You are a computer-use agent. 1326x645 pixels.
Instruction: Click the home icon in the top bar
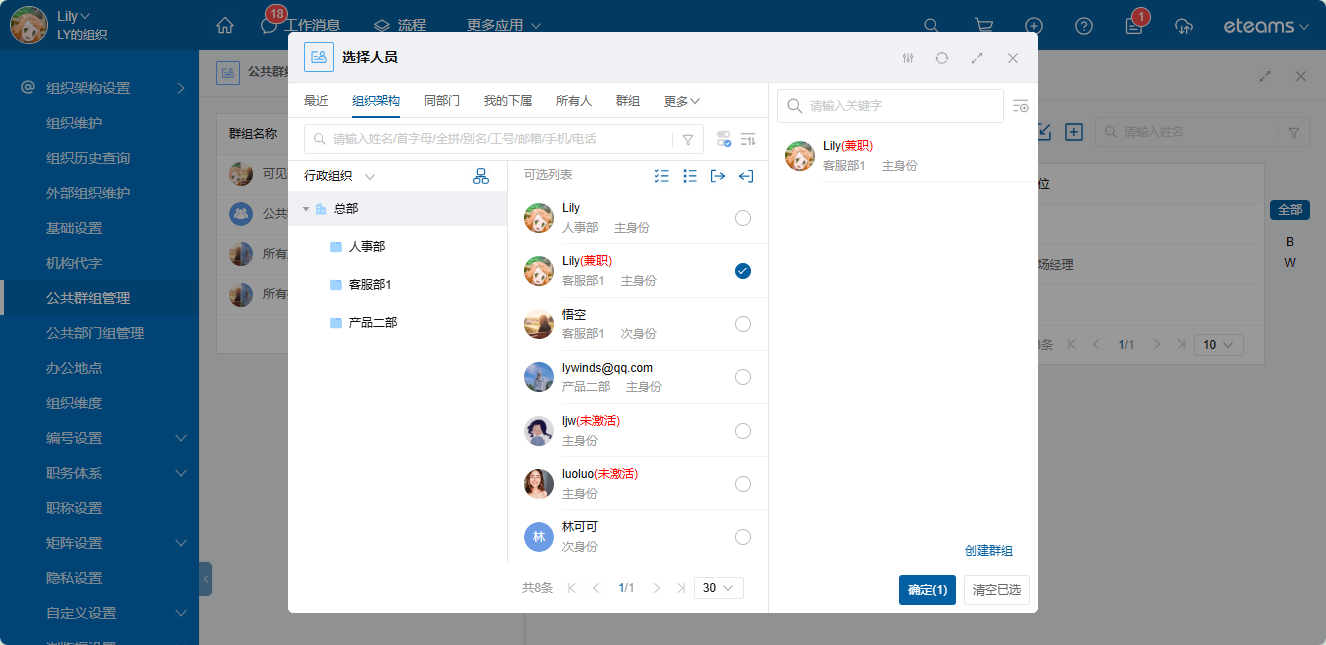pos(225,26)
